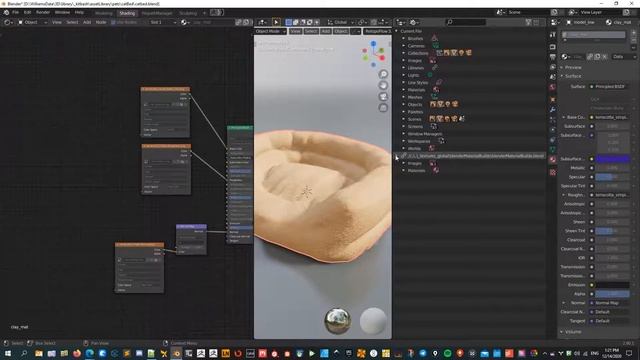Expand the Cameras entry in outliner

click(404, 46)
